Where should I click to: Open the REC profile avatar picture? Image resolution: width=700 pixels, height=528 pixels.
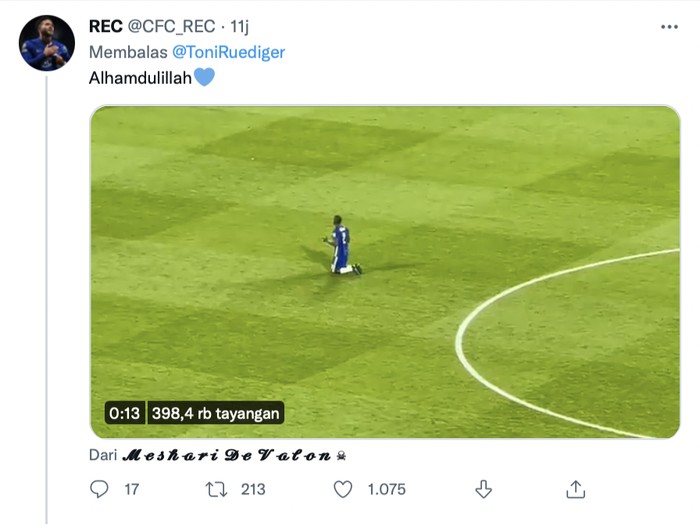pos(46,43)
